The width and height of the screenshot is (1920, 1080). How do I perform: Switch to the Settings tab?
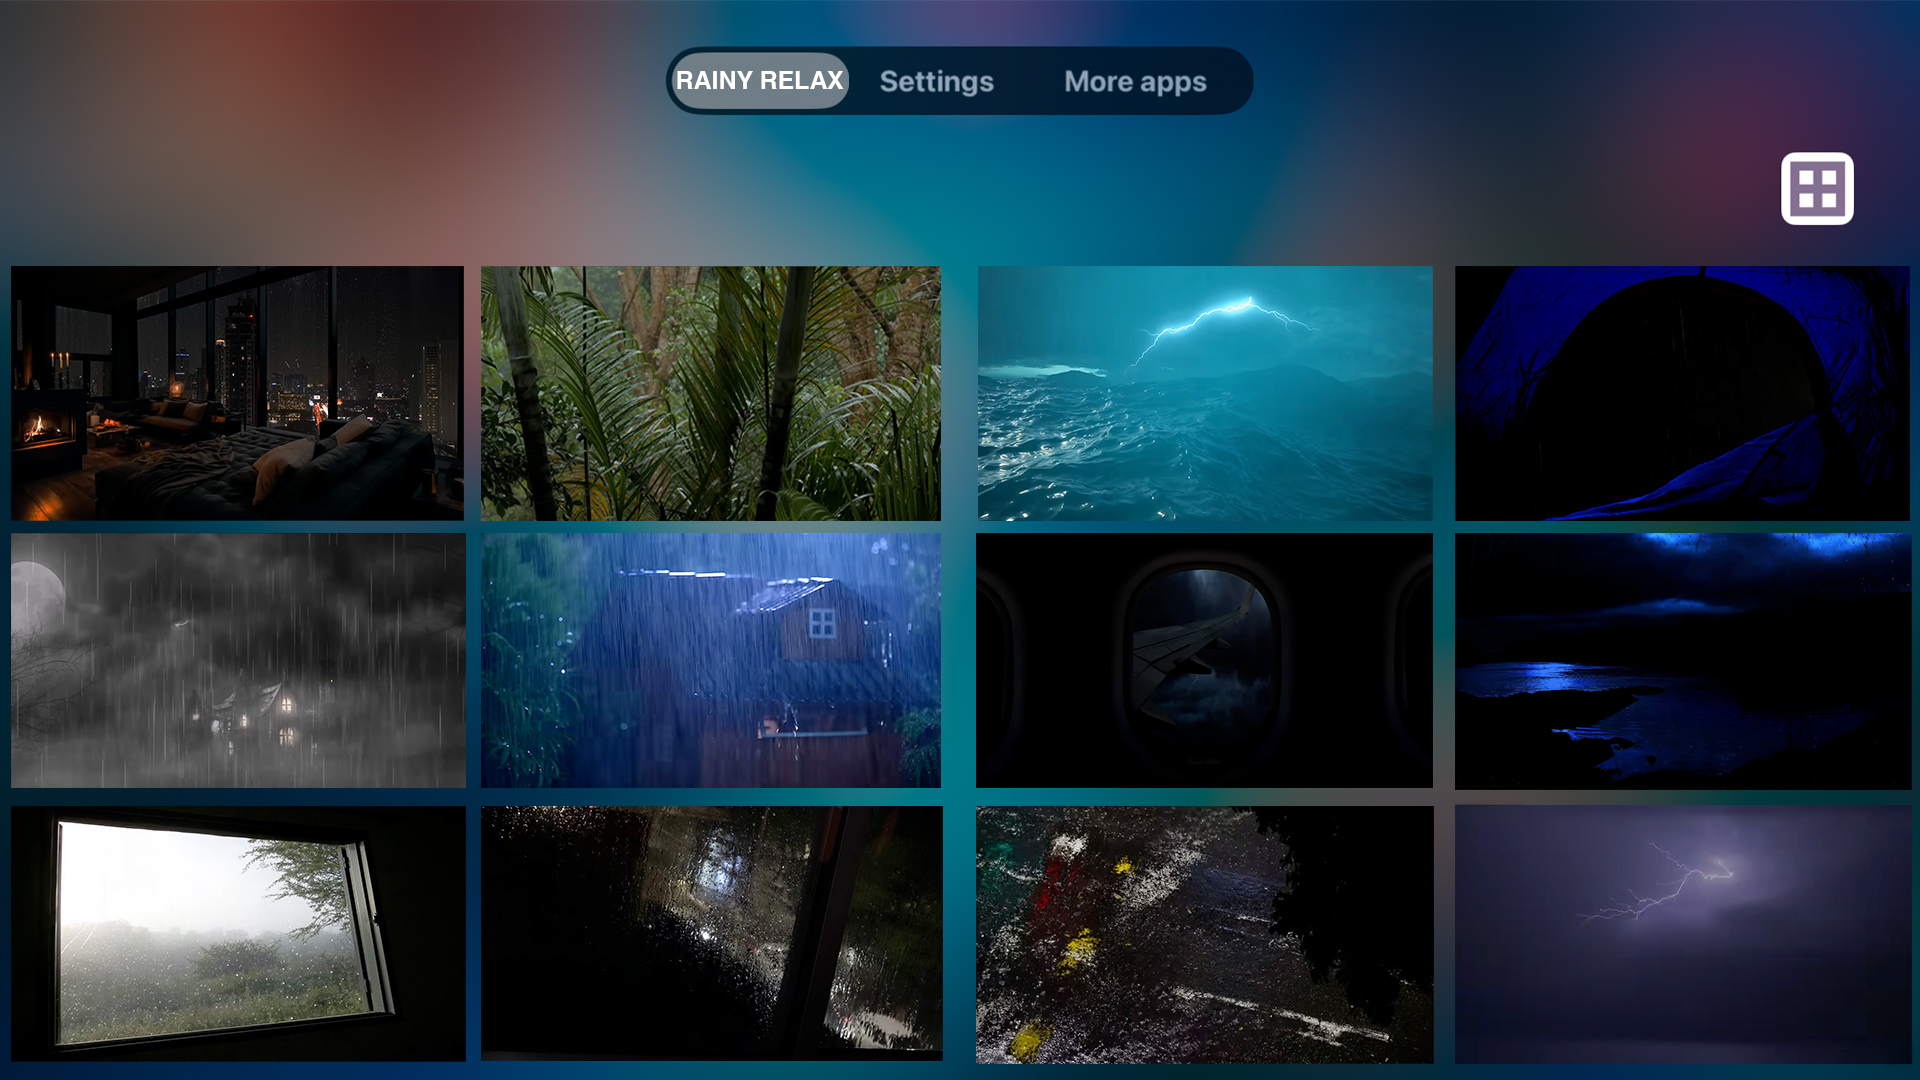coord(936,81)
